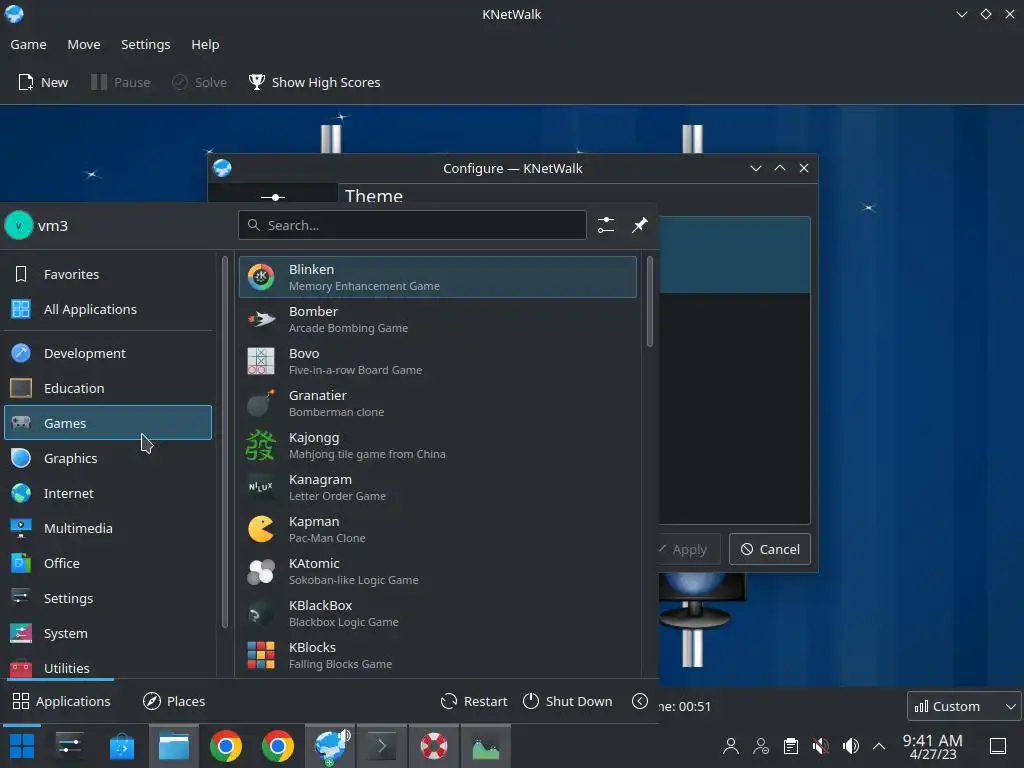
Task: Expand hidden system tray icons arrow
Action: coord(879,746)
